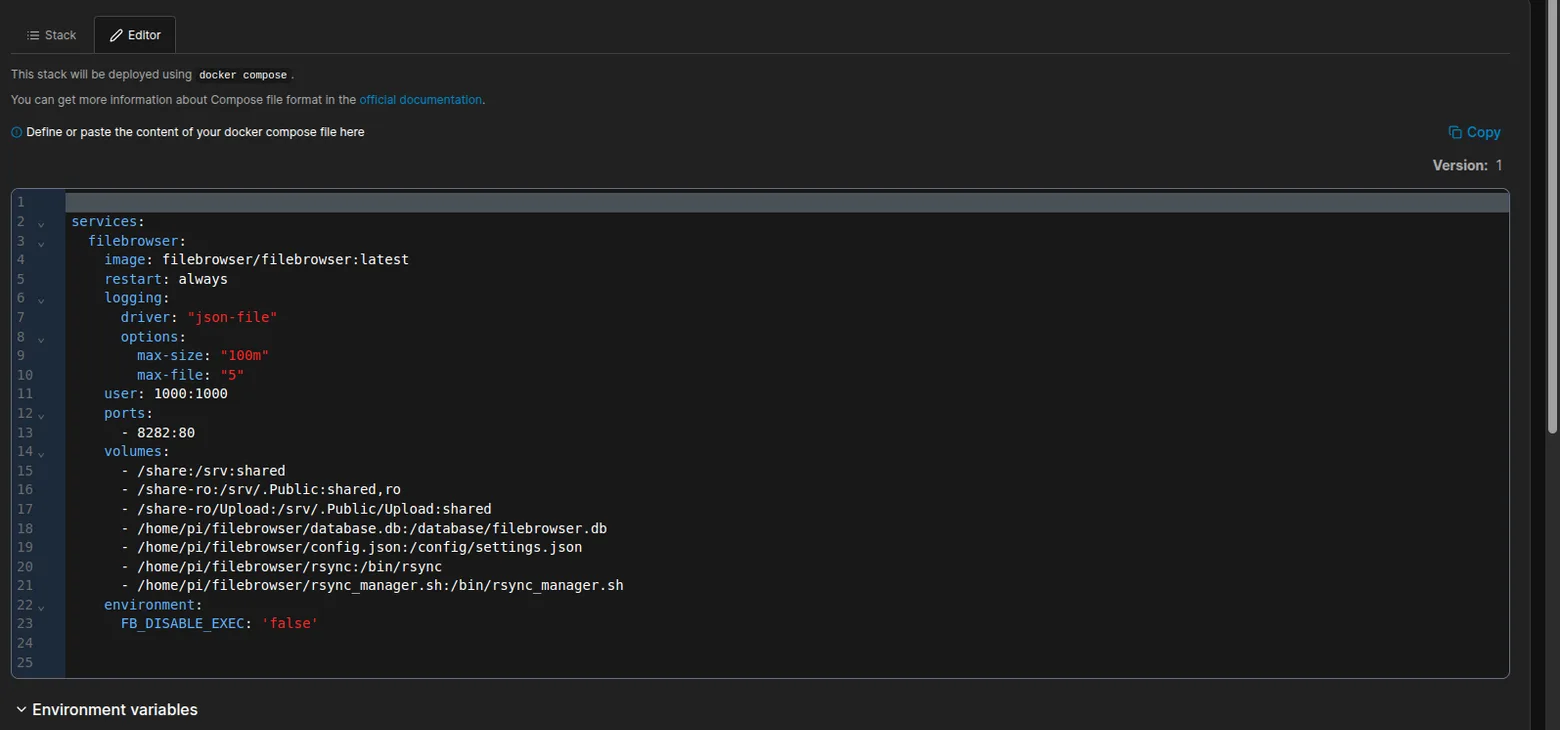
Task: Fold the volumes list at line 14
Action: pos(41,453)
